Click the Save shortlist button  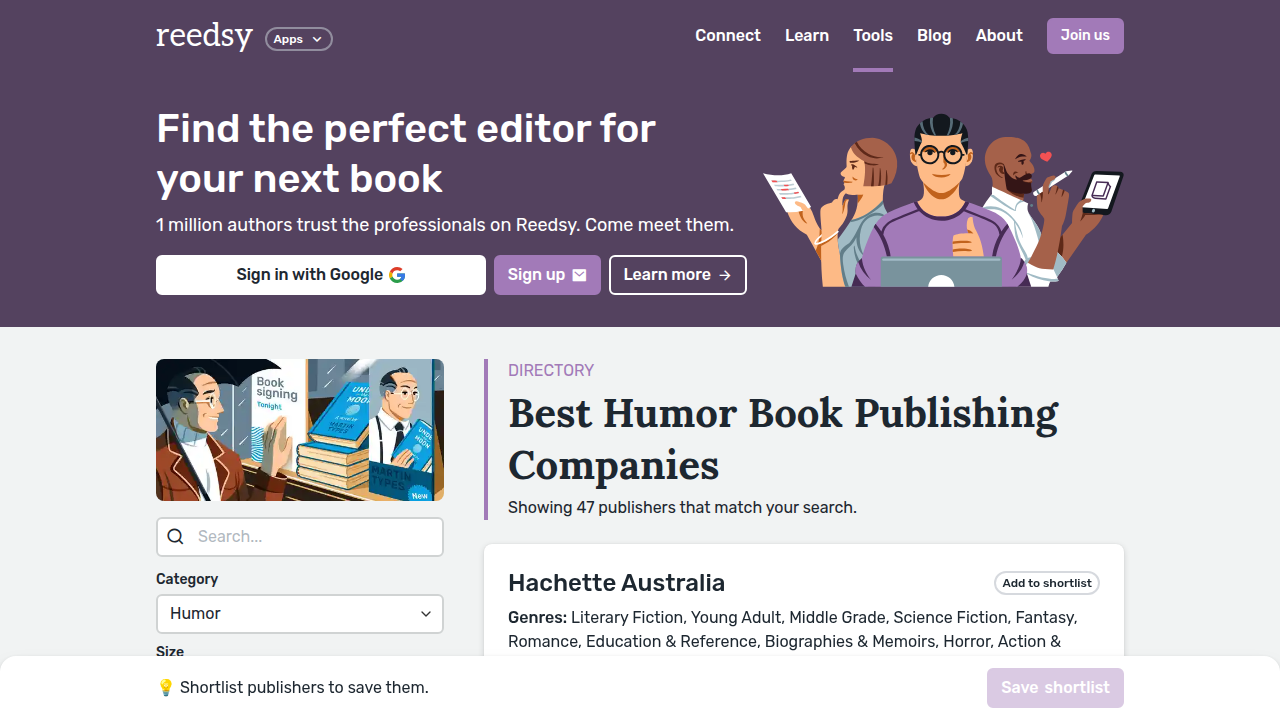pos(1055,688)
